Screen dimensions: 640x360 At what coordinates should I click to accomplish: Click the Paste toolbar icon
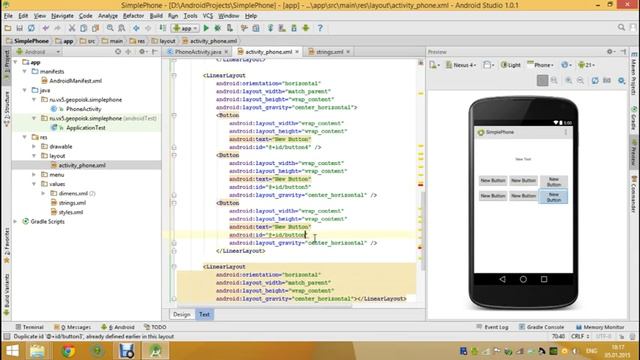[96, 28]
